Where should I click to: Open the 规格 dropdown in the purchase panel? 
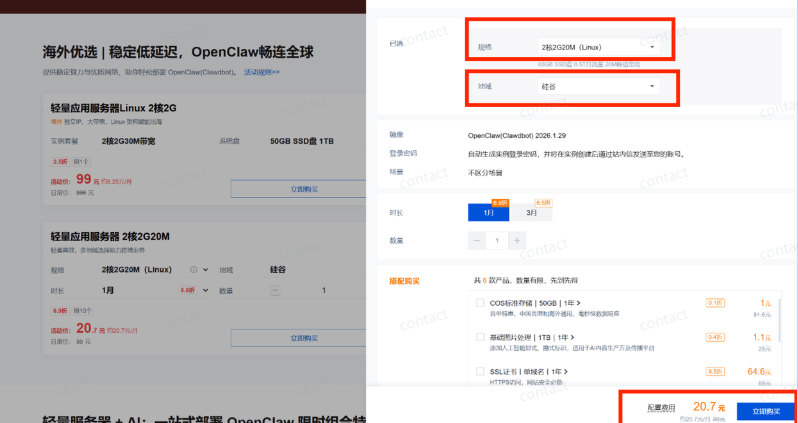coord(598,47)
